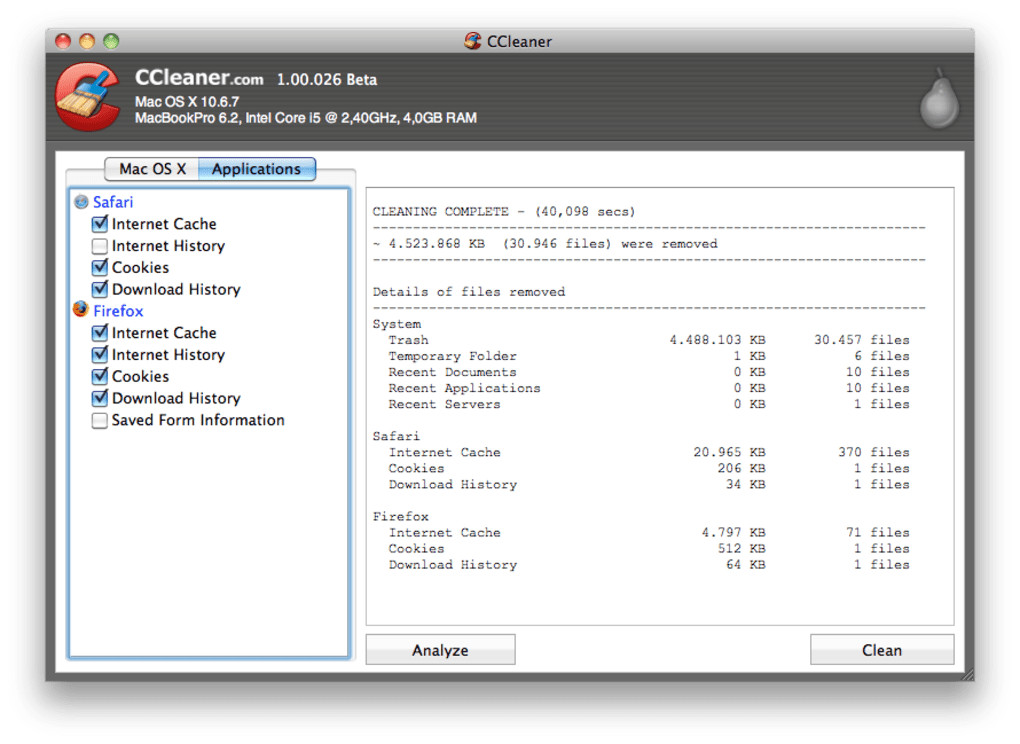Select the Safari group heading
Viewport: 1020px width, 744px height.
click(x=113, y=202)
